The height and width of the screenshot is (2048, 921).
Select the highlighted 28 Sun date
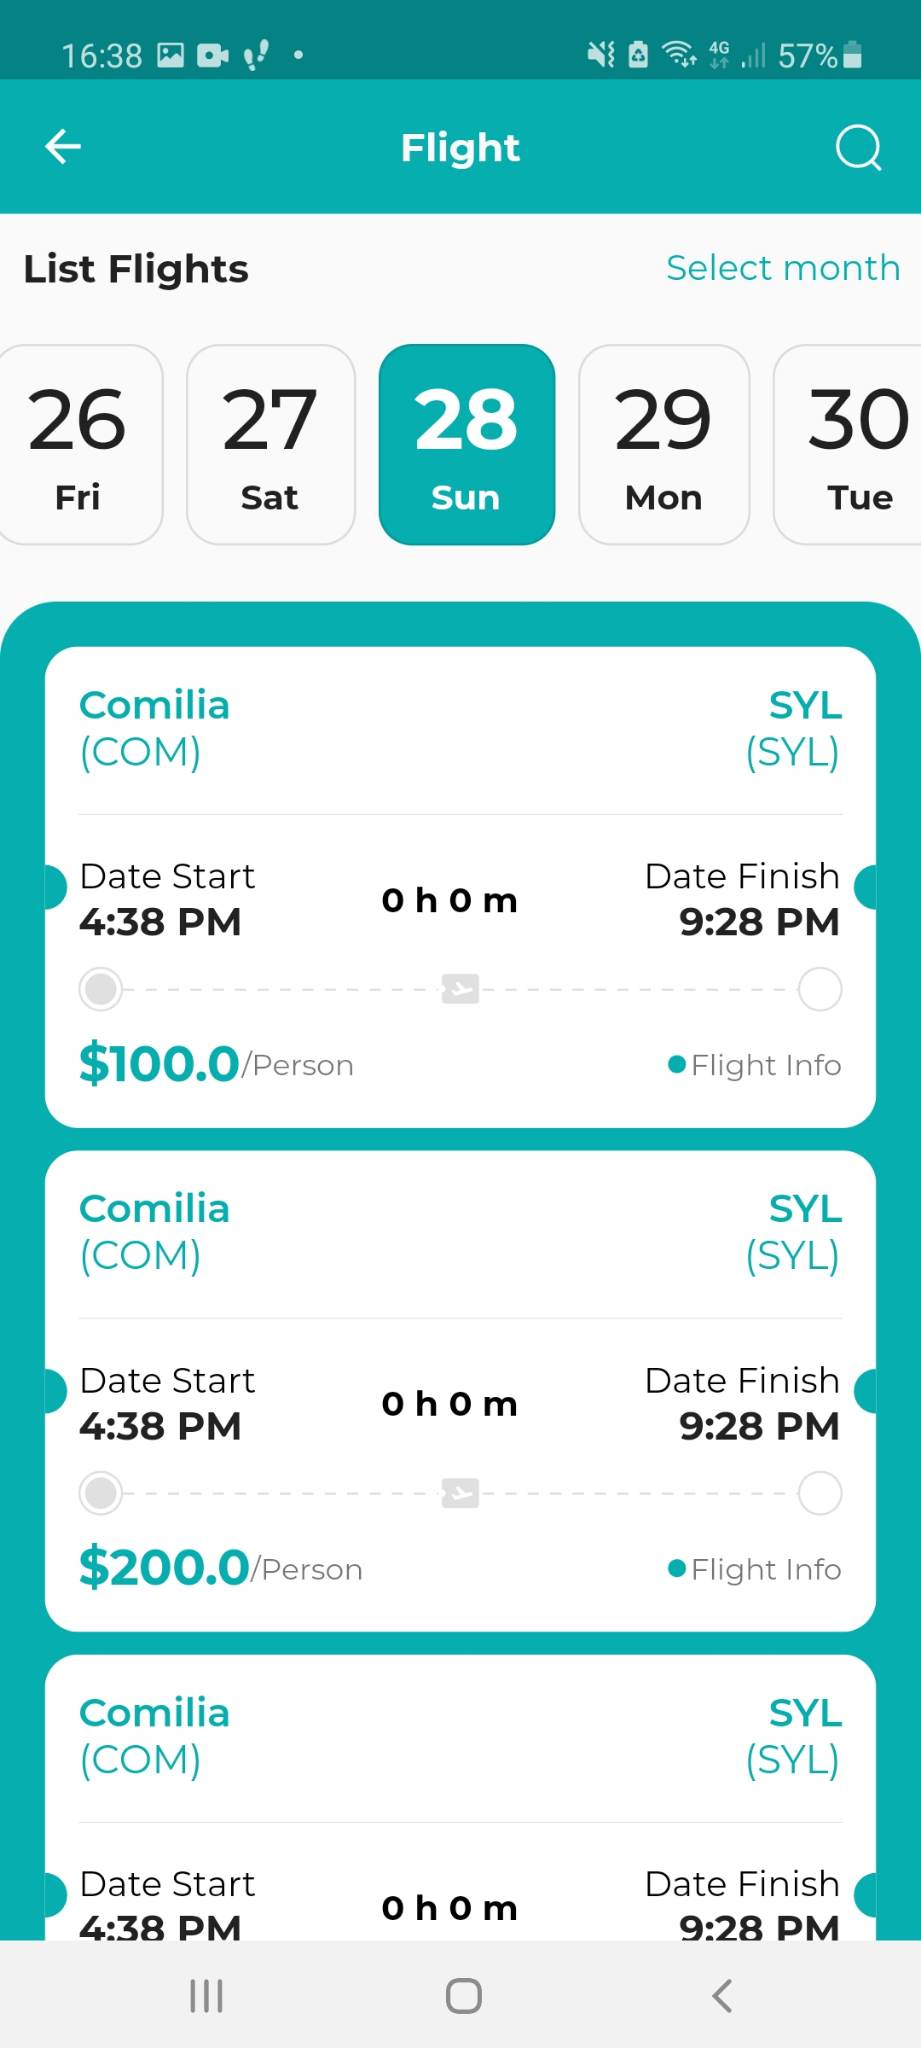pyautogui.click(x=467, y=445)
